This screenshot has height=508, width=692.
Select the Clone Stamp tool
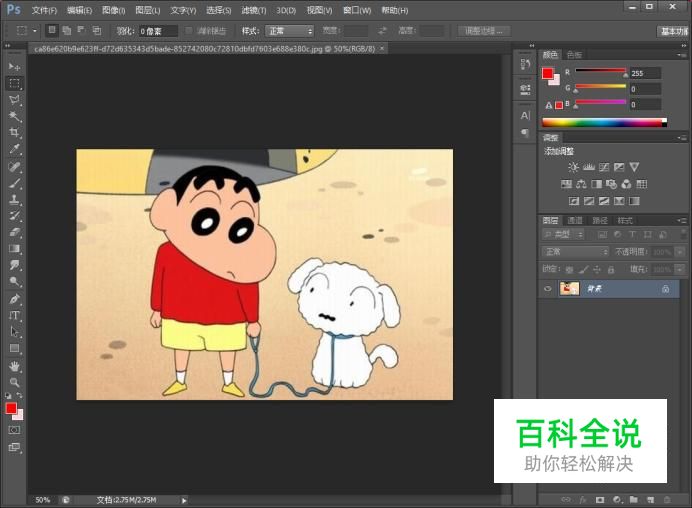[14, 199]
